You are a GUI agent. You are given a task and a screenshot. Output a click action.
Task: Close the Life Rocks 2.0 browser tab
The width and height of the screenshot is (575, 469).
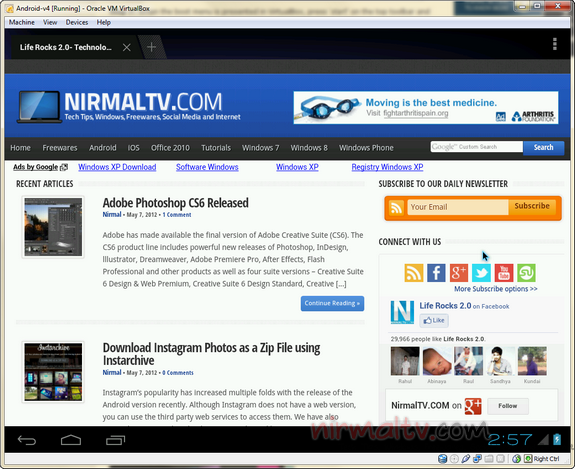pyautogui.click(x=127, y=47)
